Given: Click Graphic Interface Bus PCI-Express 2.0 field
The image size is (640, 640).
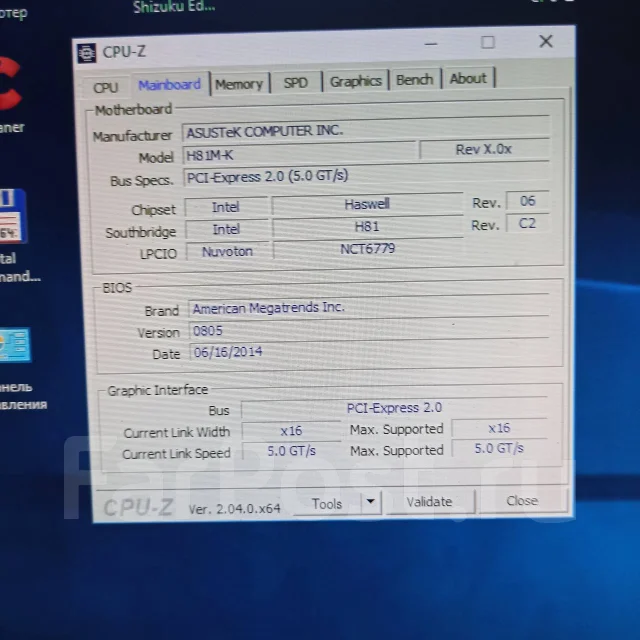Looking at the screenshot, I should point(394,408).
